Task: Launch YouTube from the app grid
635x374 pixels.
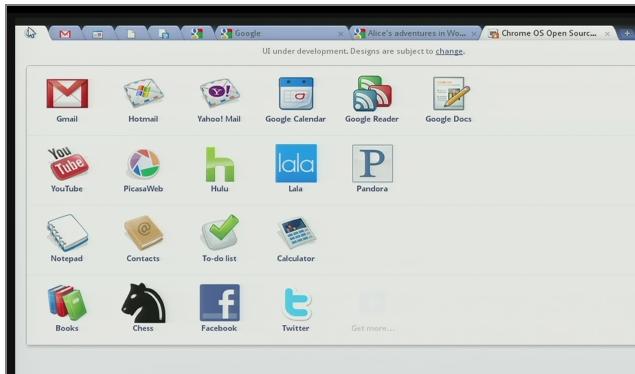Action: (x=68, y=163)
